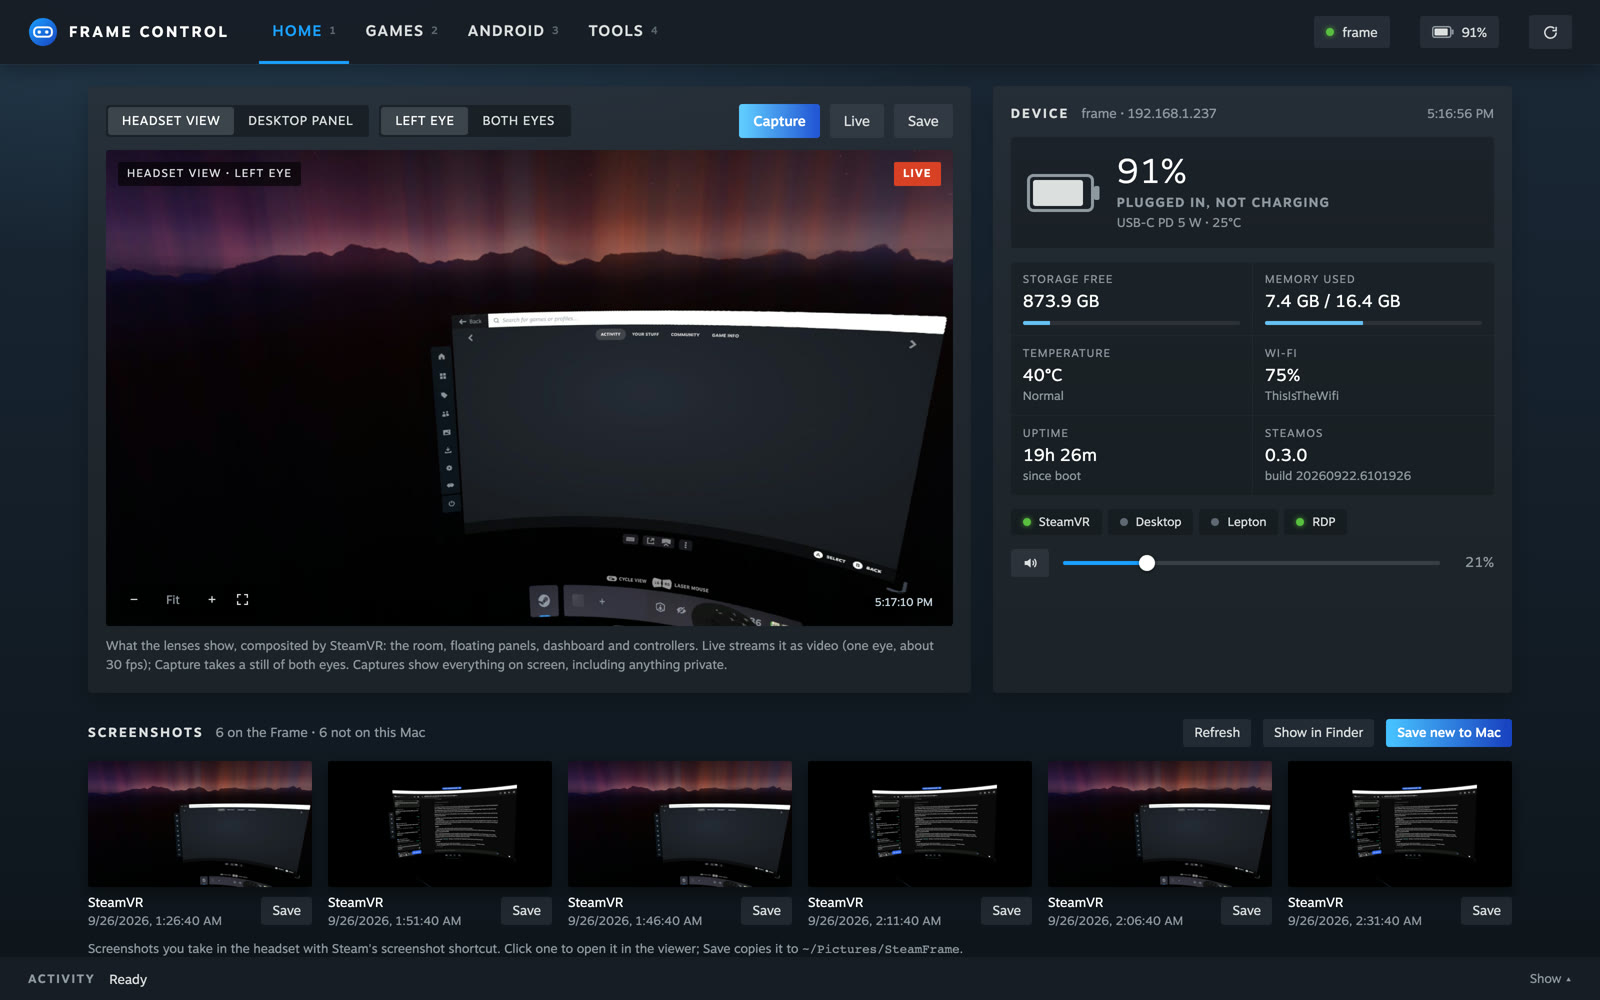Toggle the Lepton service chip
This screenshot has width=1600, height=1000.
point(1238,522)
